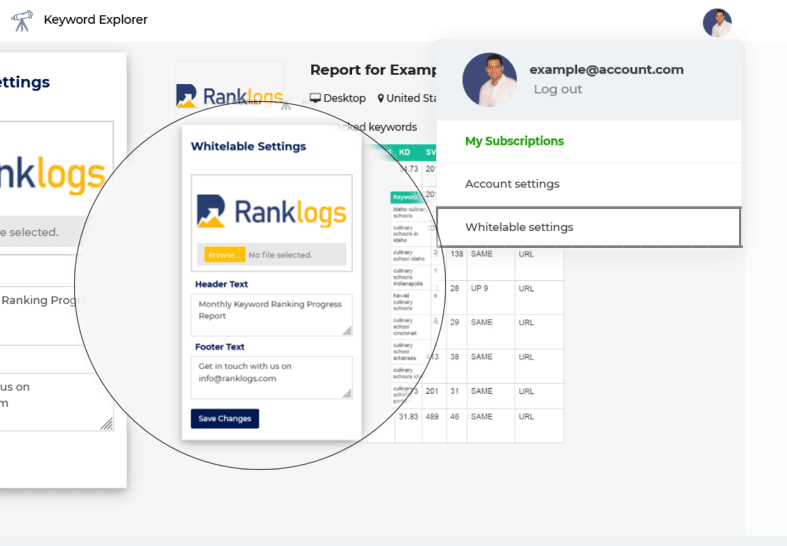Click the yellow Browse file button

point(224,255)
